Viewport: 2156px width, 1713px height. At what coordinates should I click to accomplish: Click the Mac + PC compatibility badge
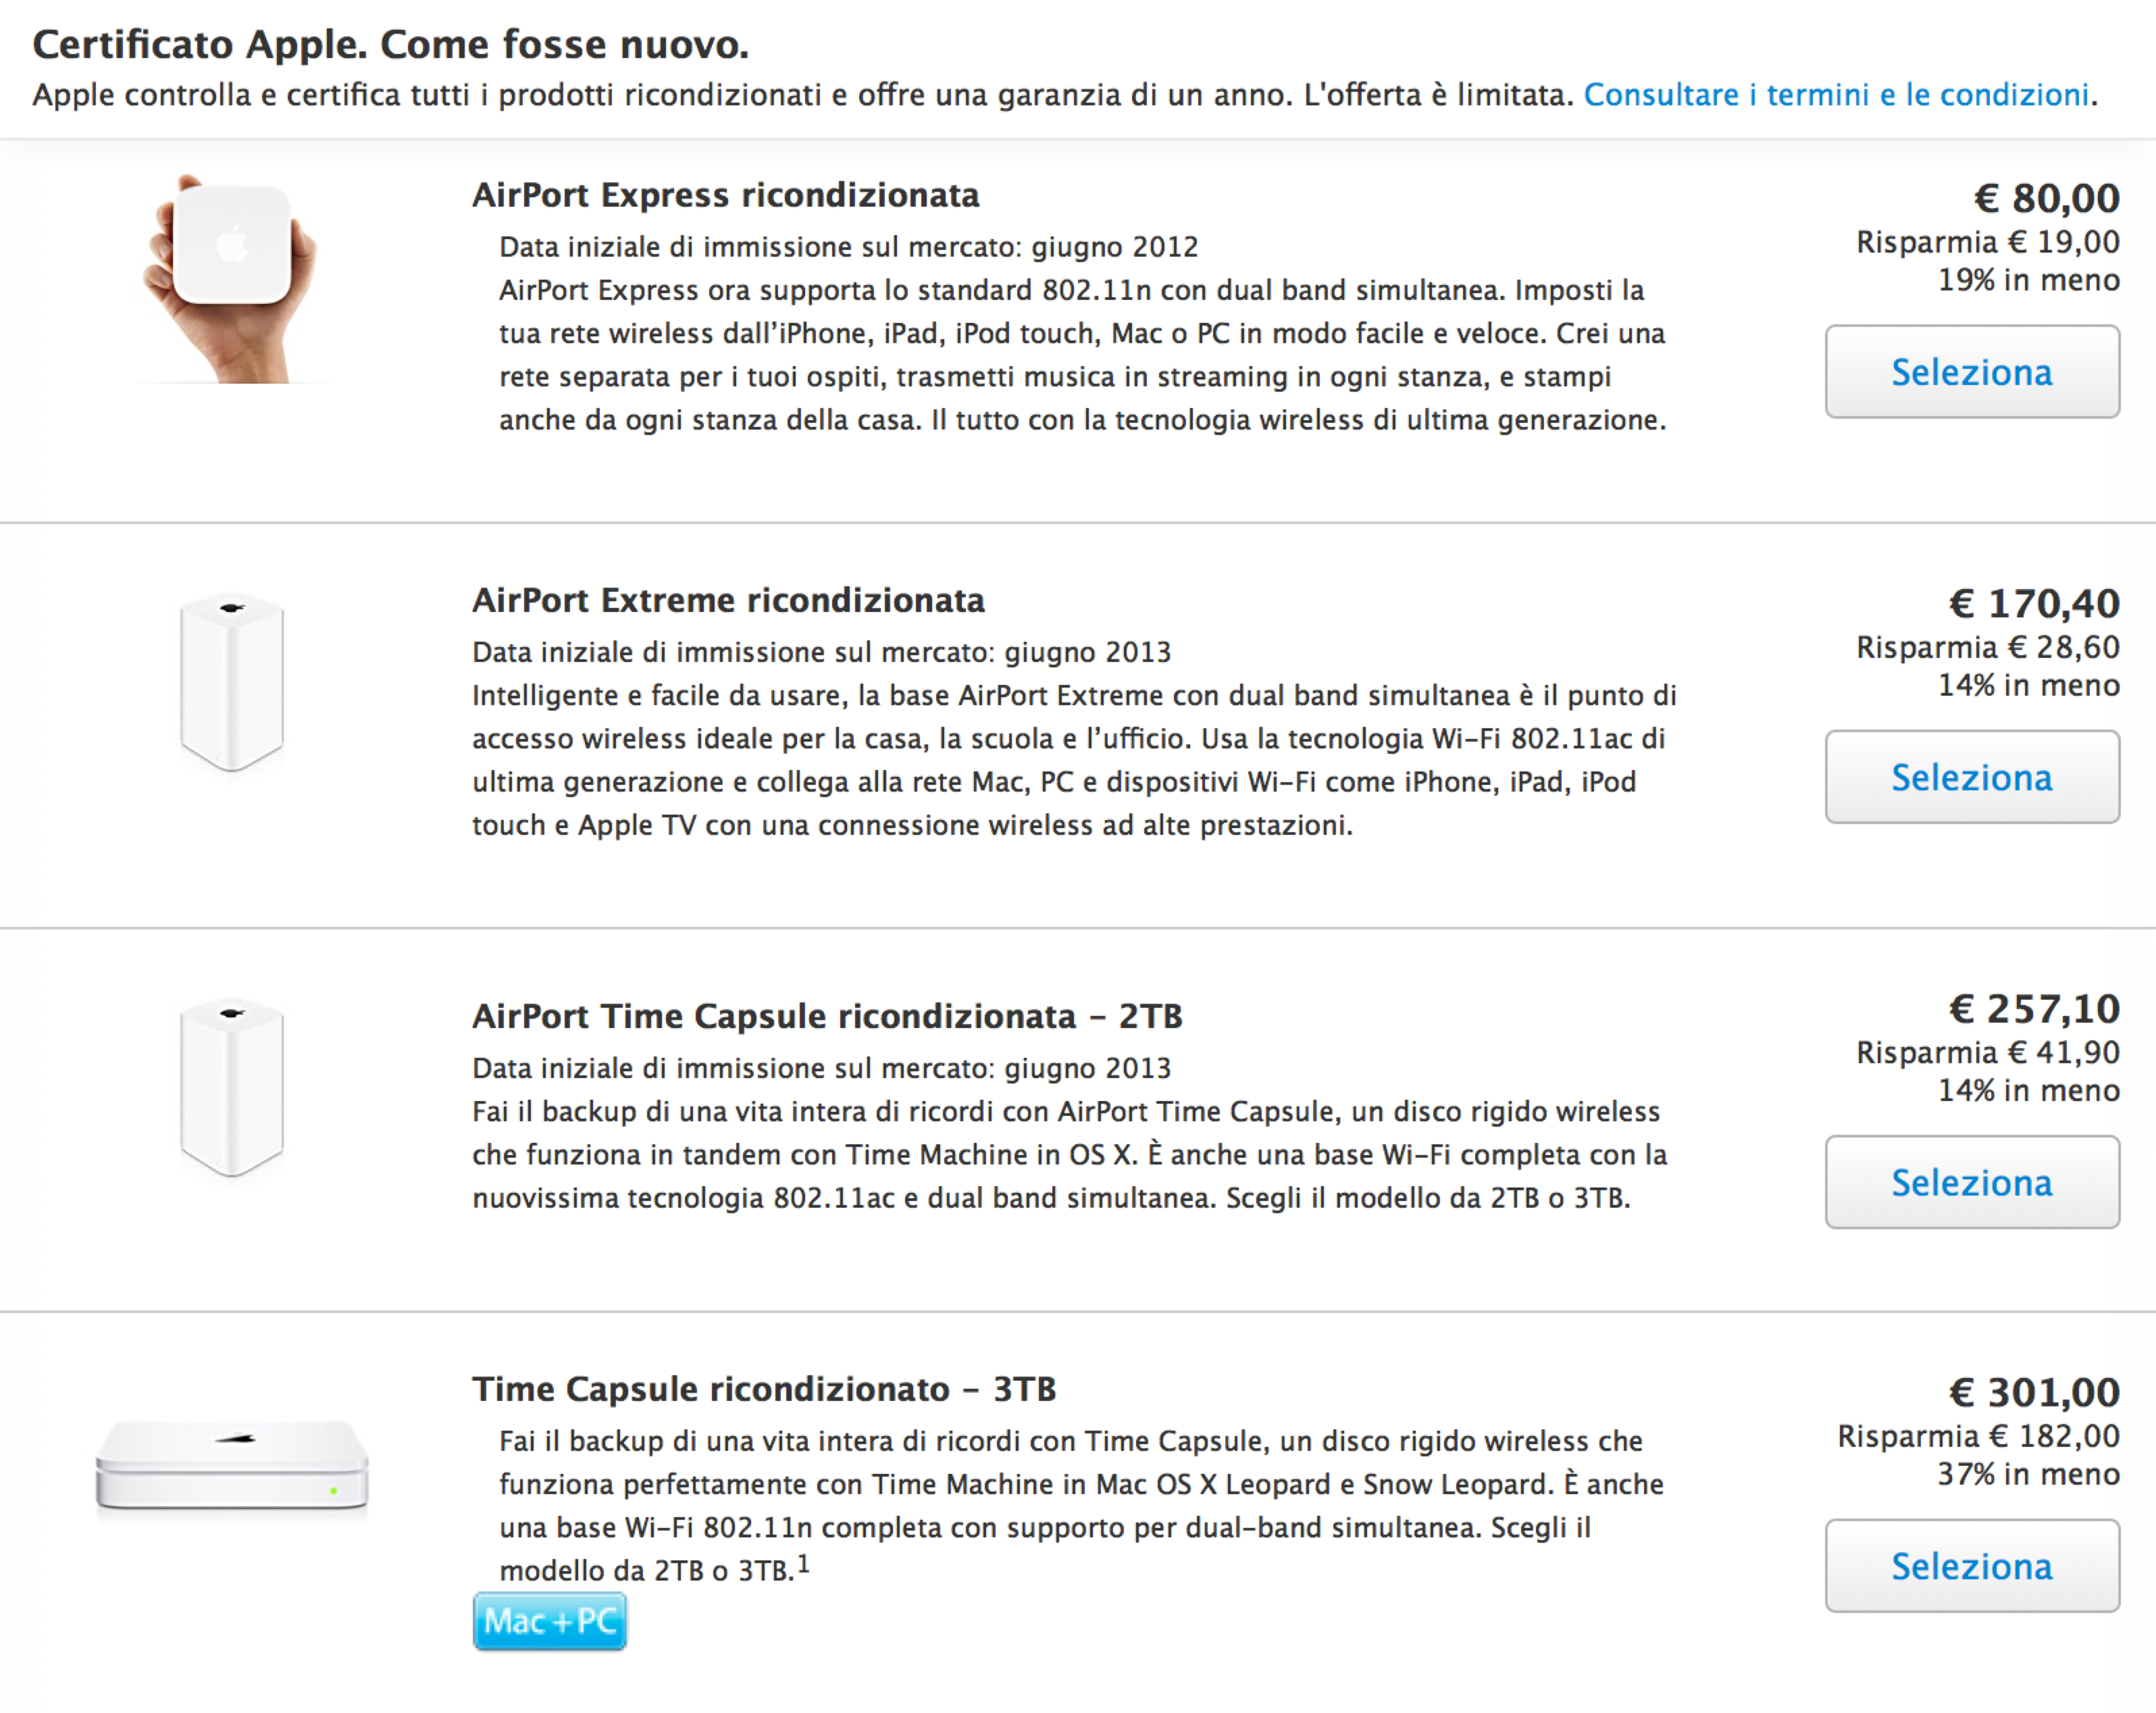pyautogui.click(x=549, y=1621)
